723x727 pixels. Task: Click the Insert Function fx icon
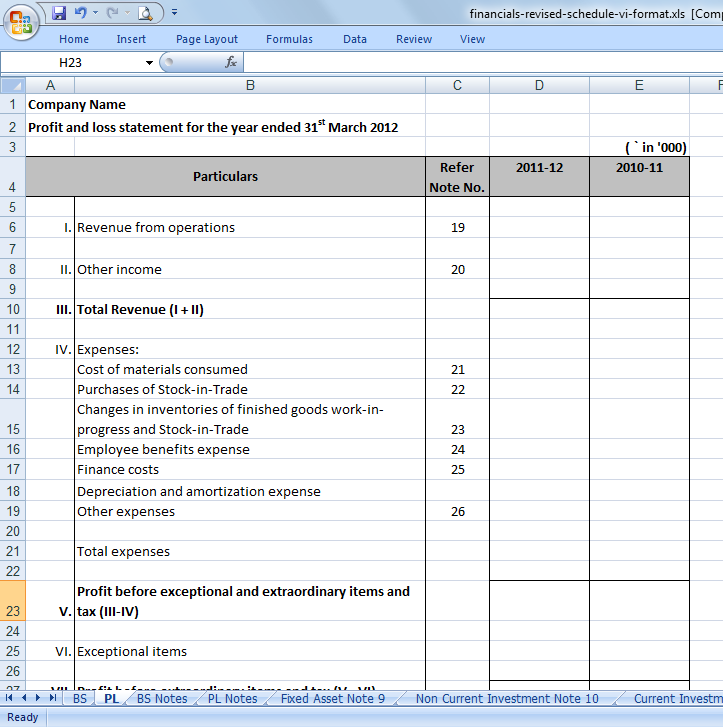coord(230,62)
